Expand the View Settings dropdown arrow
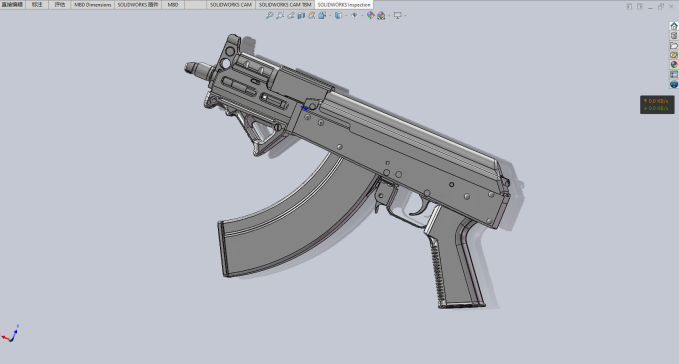 (x=405, y=16)
